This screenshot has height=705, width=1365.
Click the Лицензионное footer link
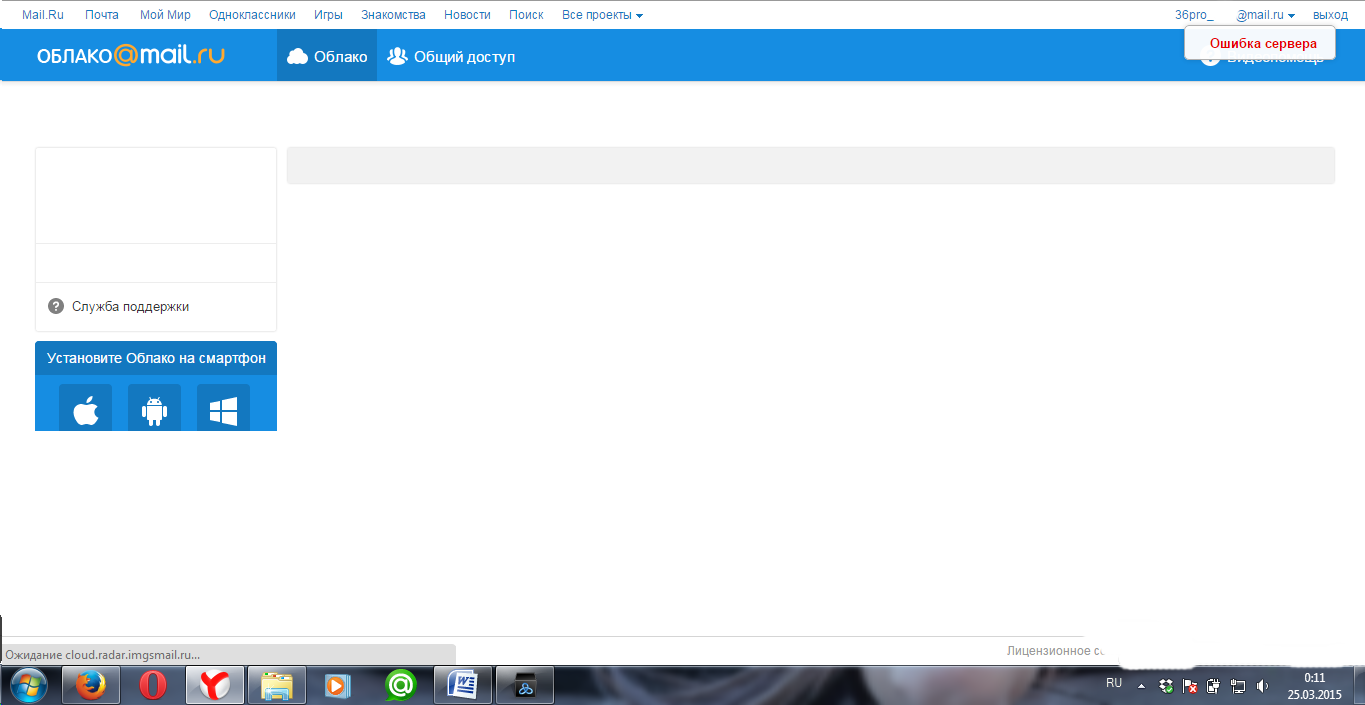click(1056, 651)
